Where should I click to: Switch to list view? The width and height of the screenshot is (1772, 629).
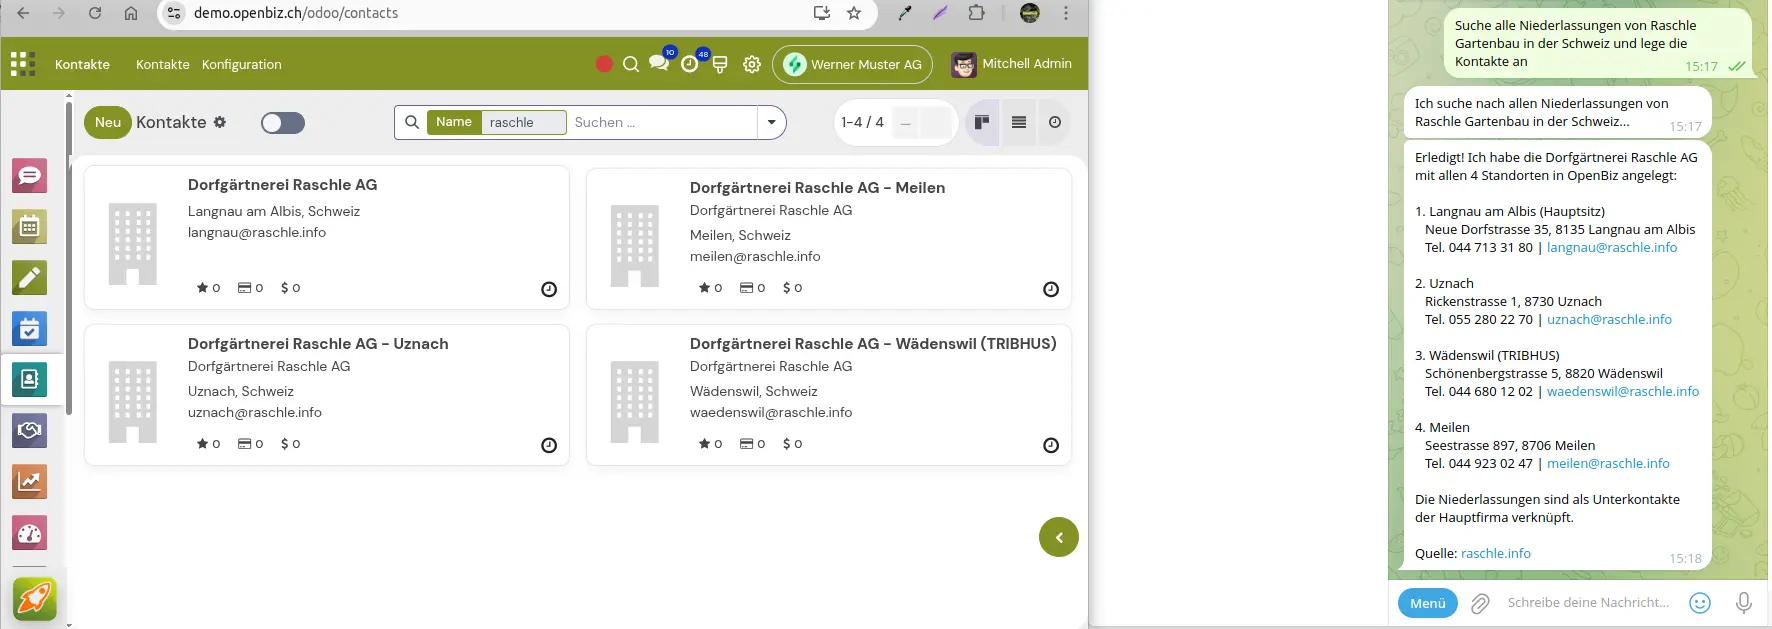[1019, 122]
